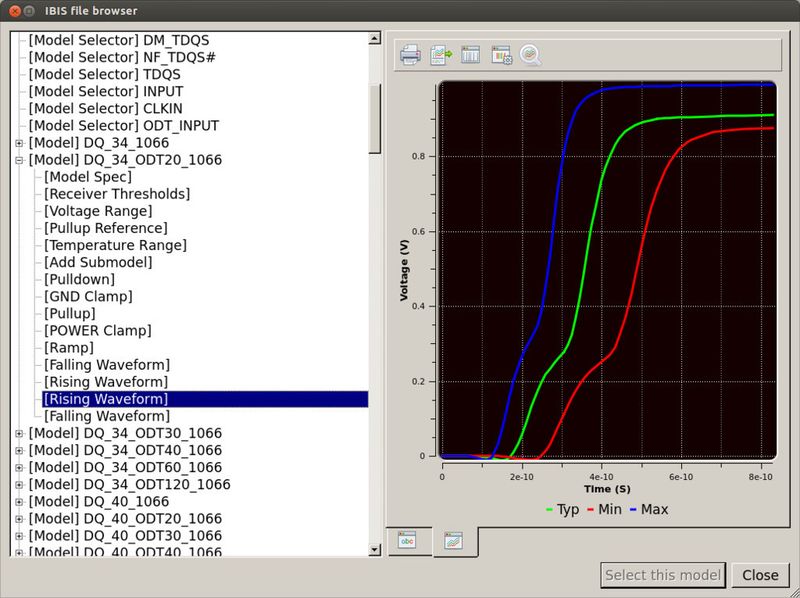Show the [Pullup] curve item

(69, 314)
